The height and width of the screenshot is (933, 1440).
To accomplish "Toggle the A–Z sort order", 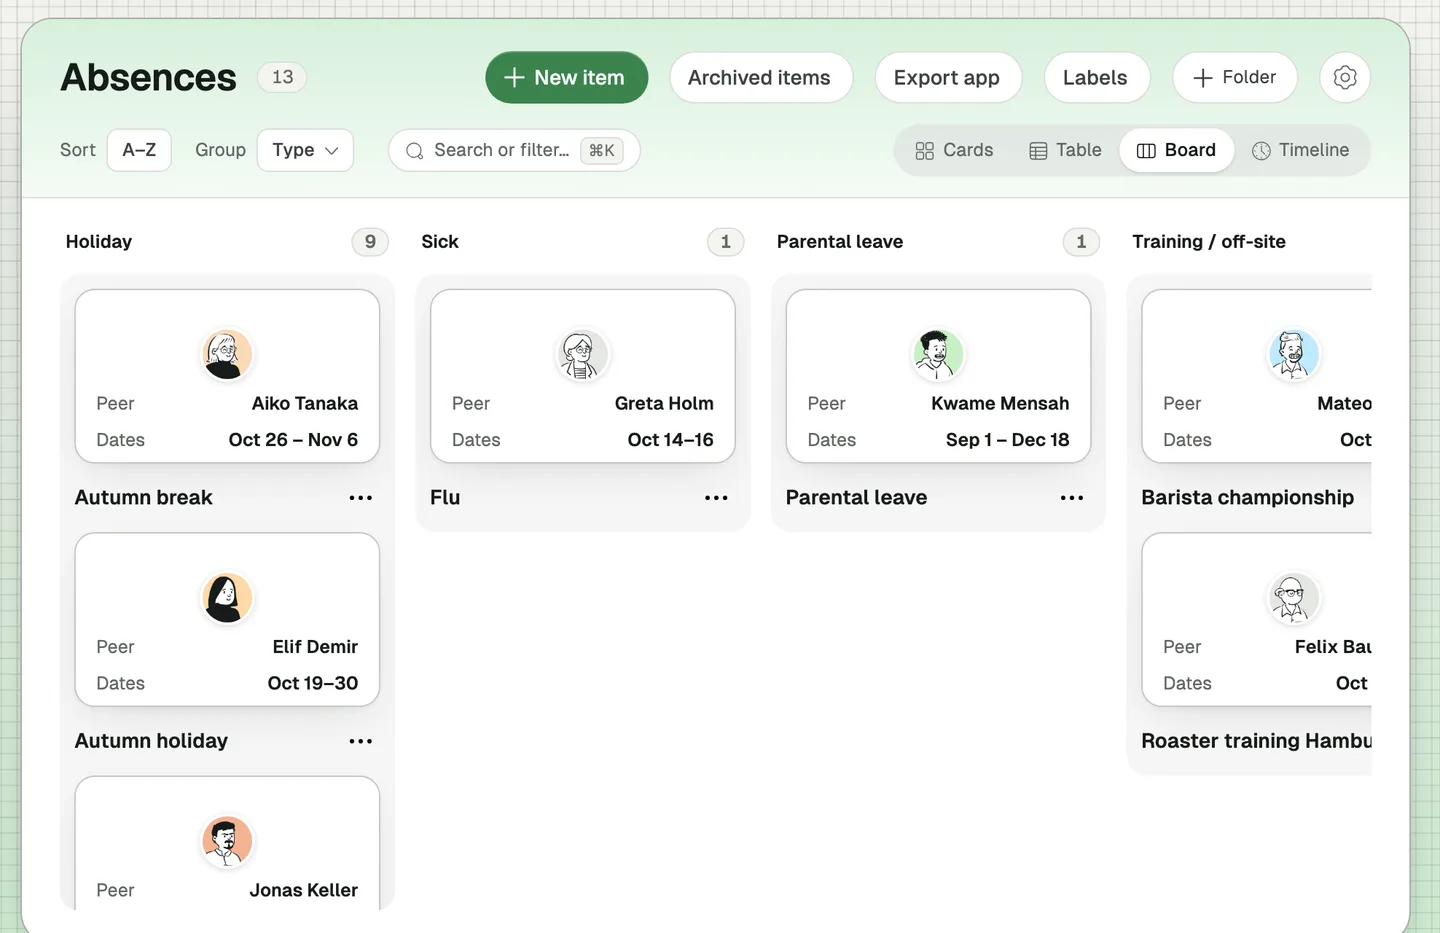I will coord(139,150).
